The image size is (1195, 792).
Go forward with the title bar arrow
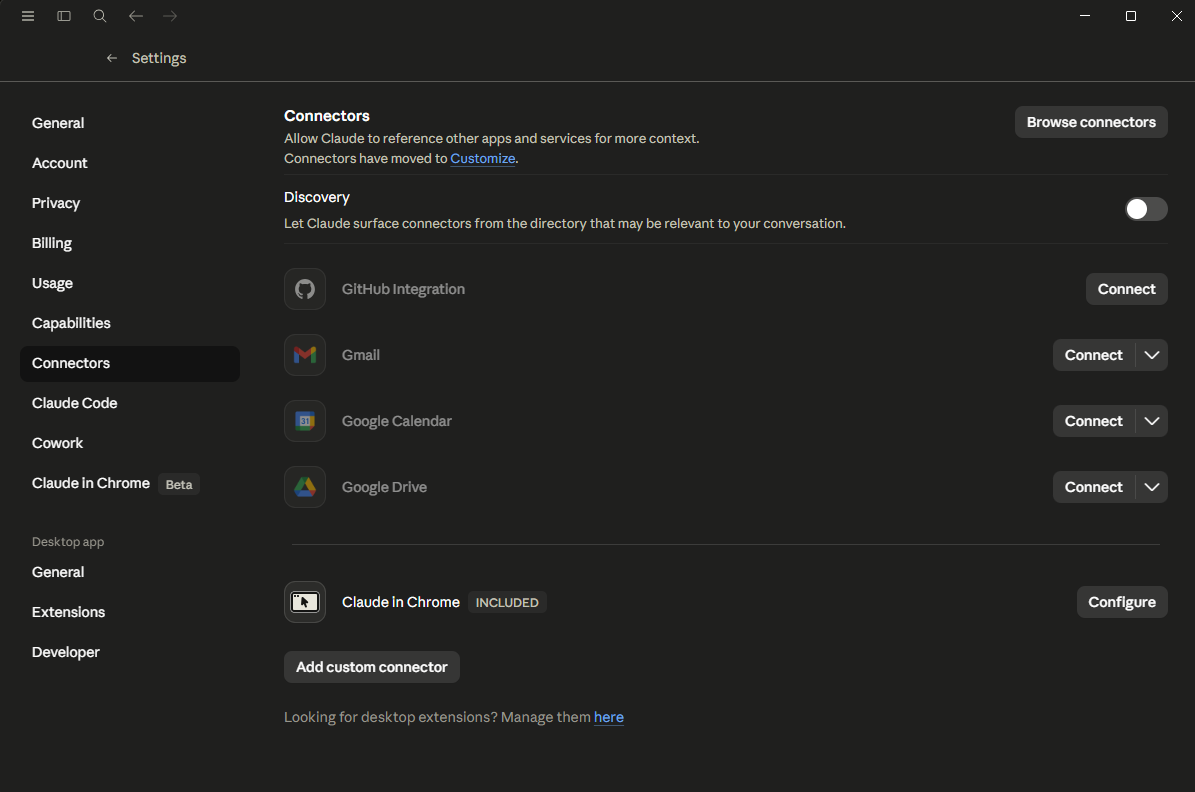point(170,16)
